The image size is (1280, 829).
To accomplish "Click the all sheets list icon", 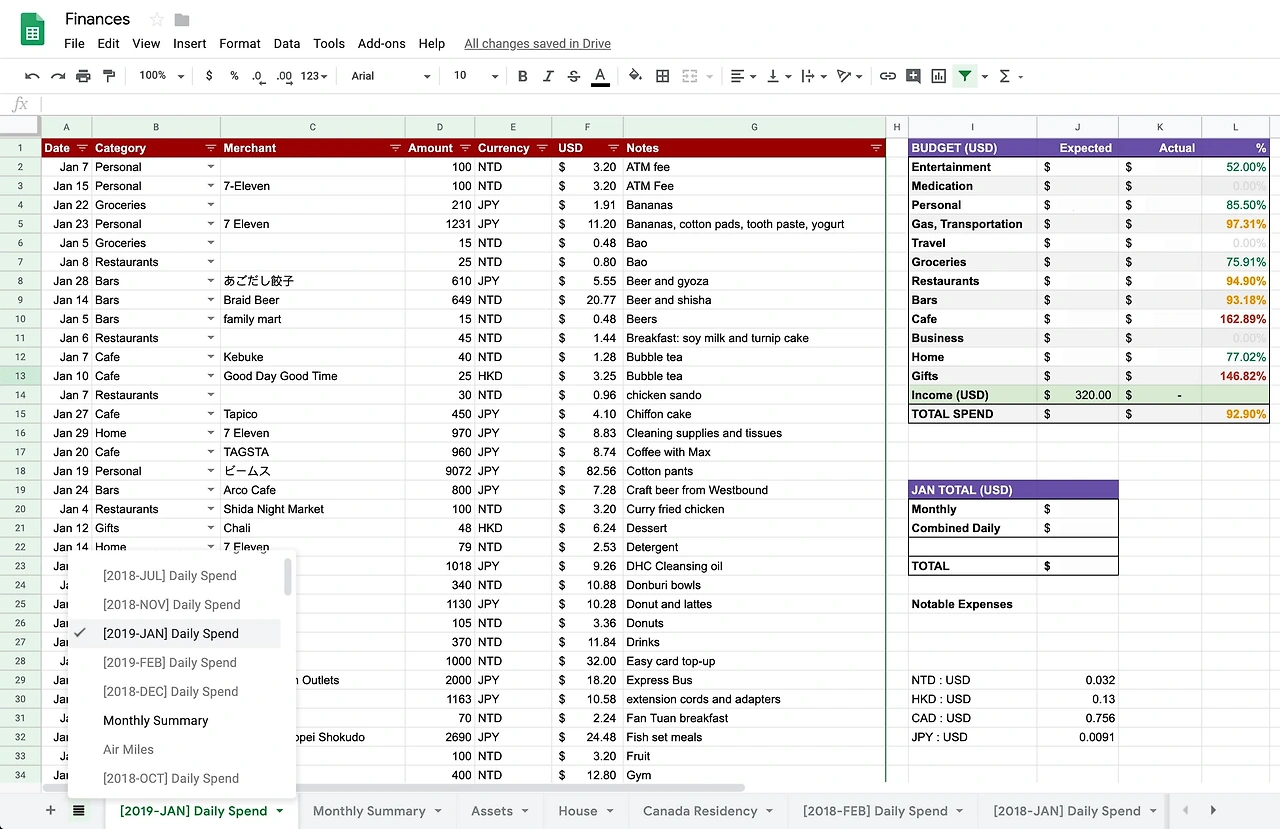I will tap(79, 811).
